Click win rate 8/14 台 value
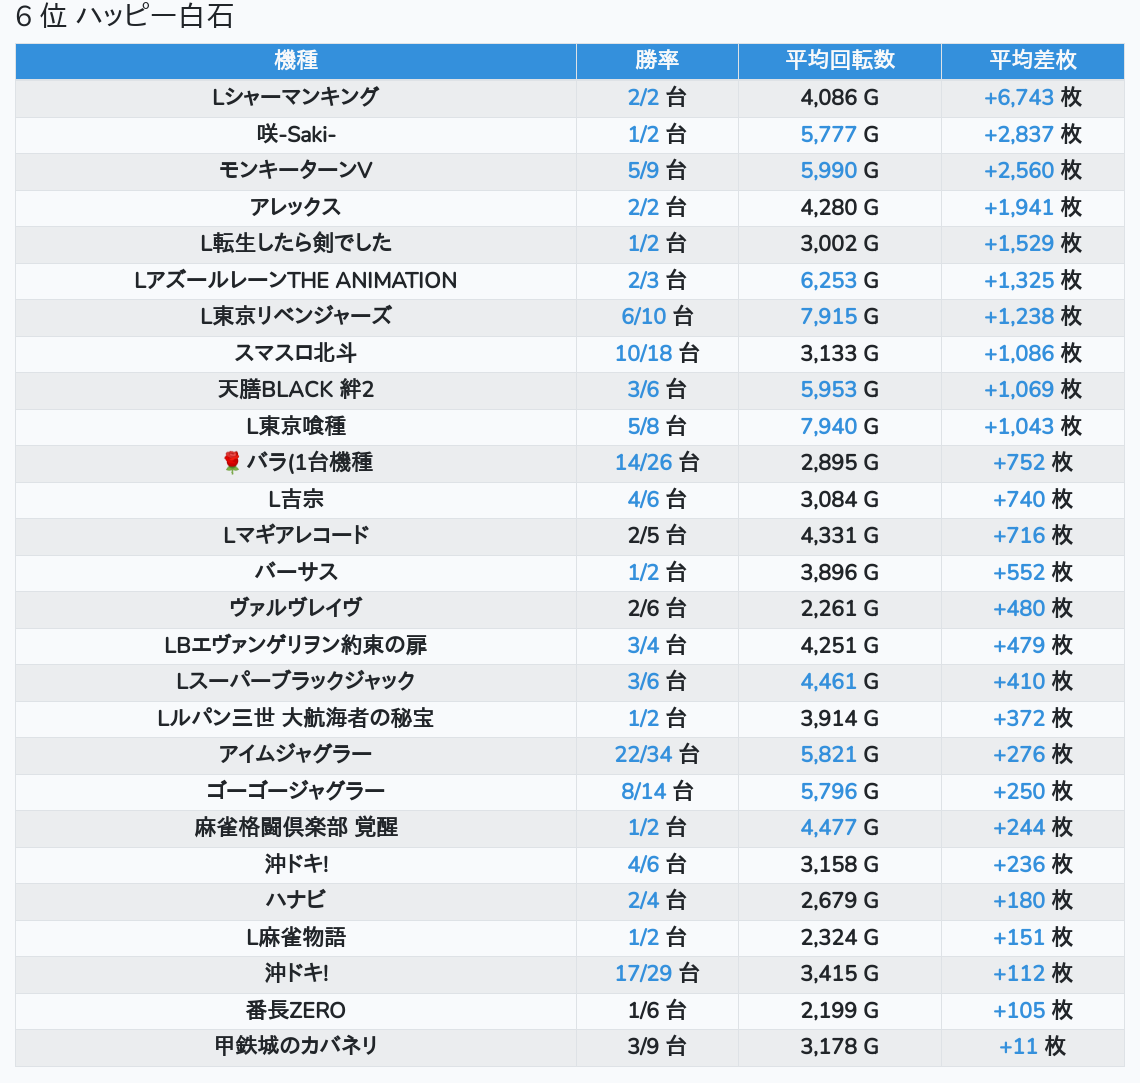Image resolution: width=1140 pixels, height=1083 pixels. (x=657, y=792)
